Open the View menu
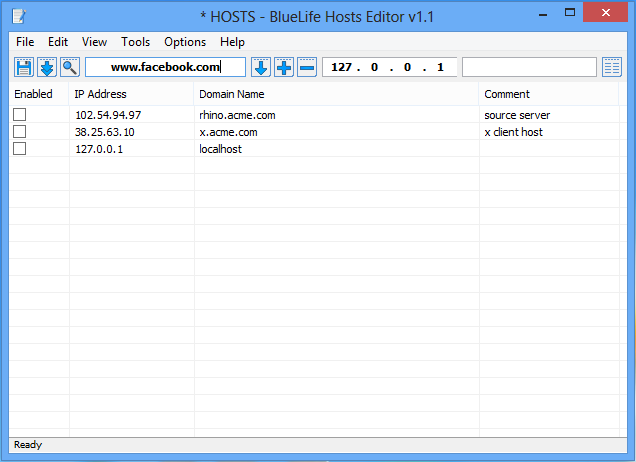Image resolution: width=636 pixels, height=462 pixels. 95,42
